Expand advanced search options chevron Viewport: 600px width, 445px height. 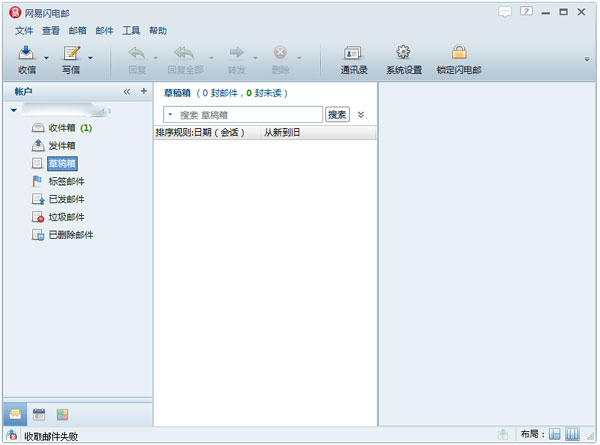361,115
